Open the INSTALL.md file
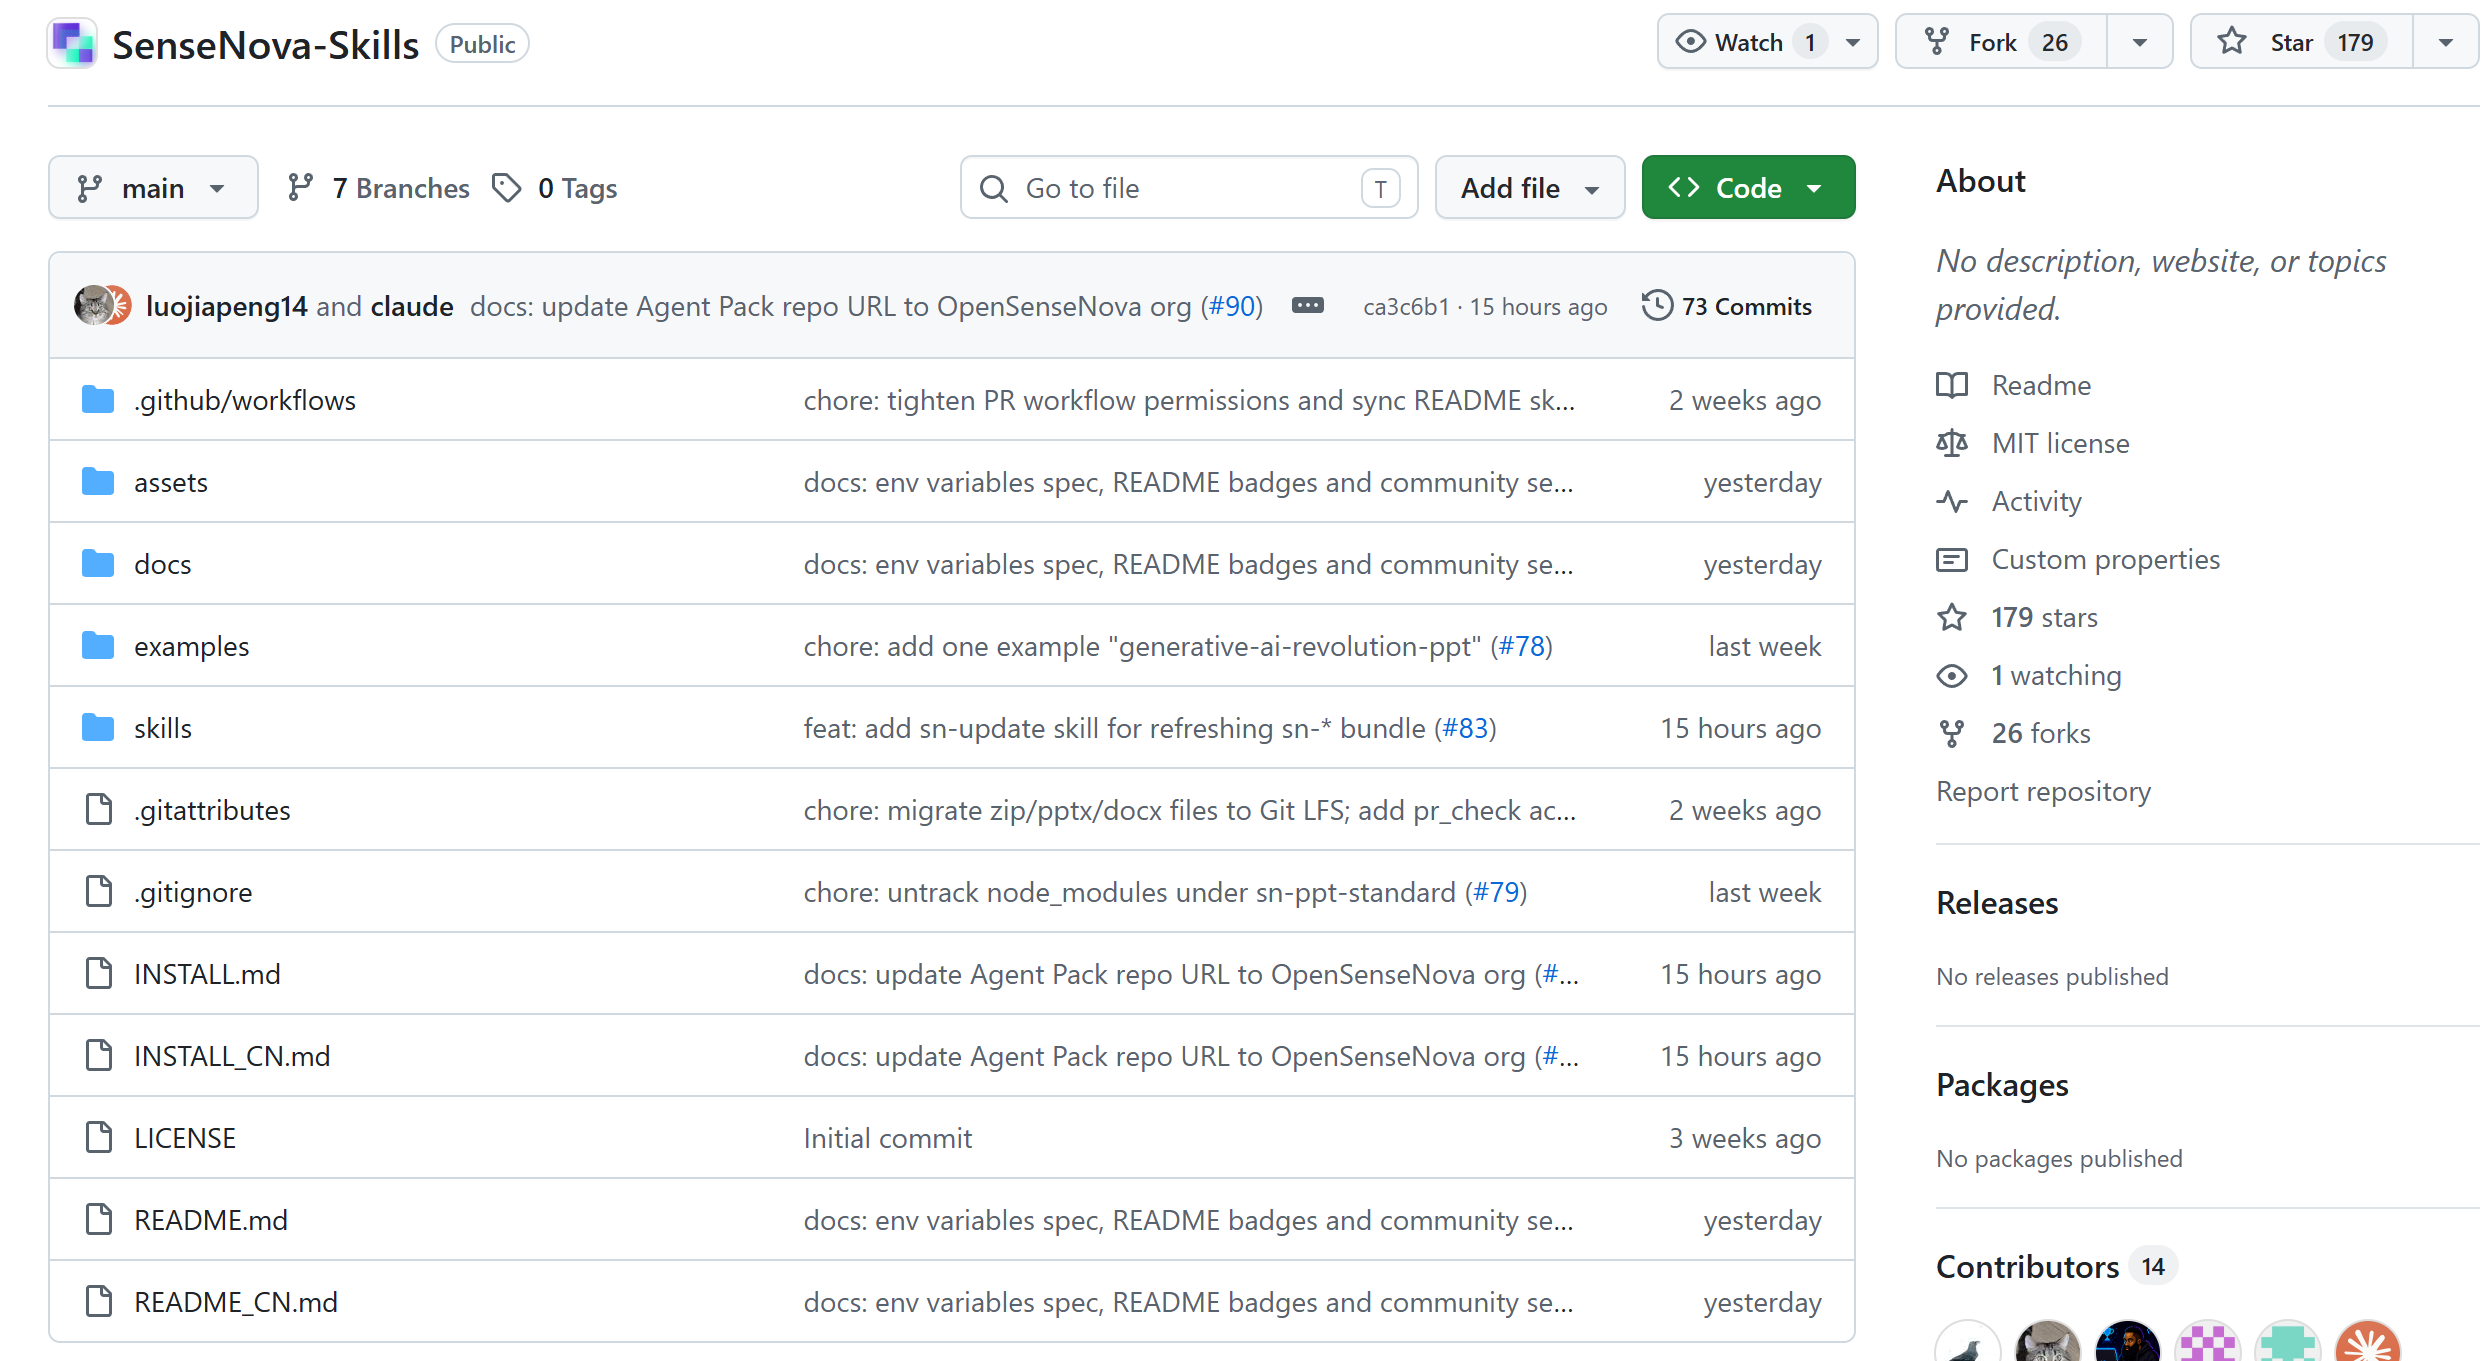 coord(207,974)
